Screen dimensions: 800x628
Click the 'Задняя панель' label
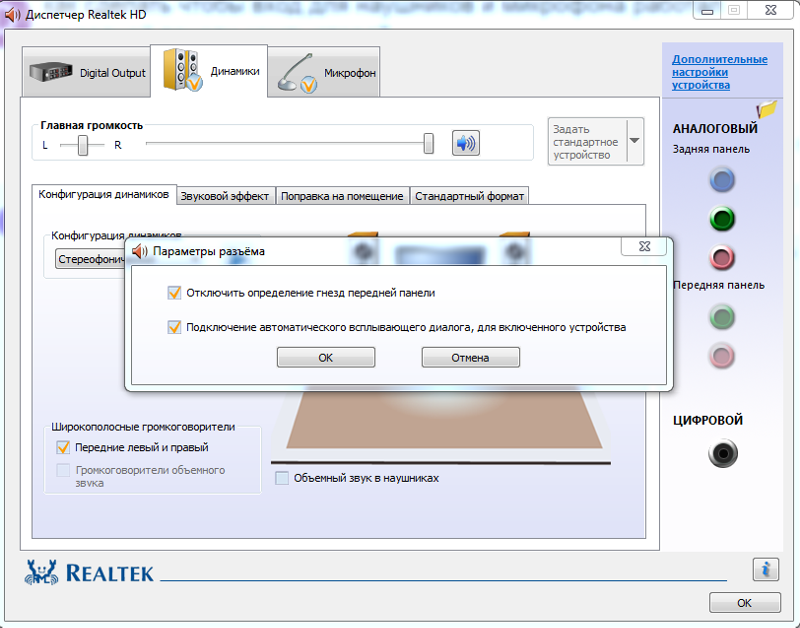click(711, 149)
